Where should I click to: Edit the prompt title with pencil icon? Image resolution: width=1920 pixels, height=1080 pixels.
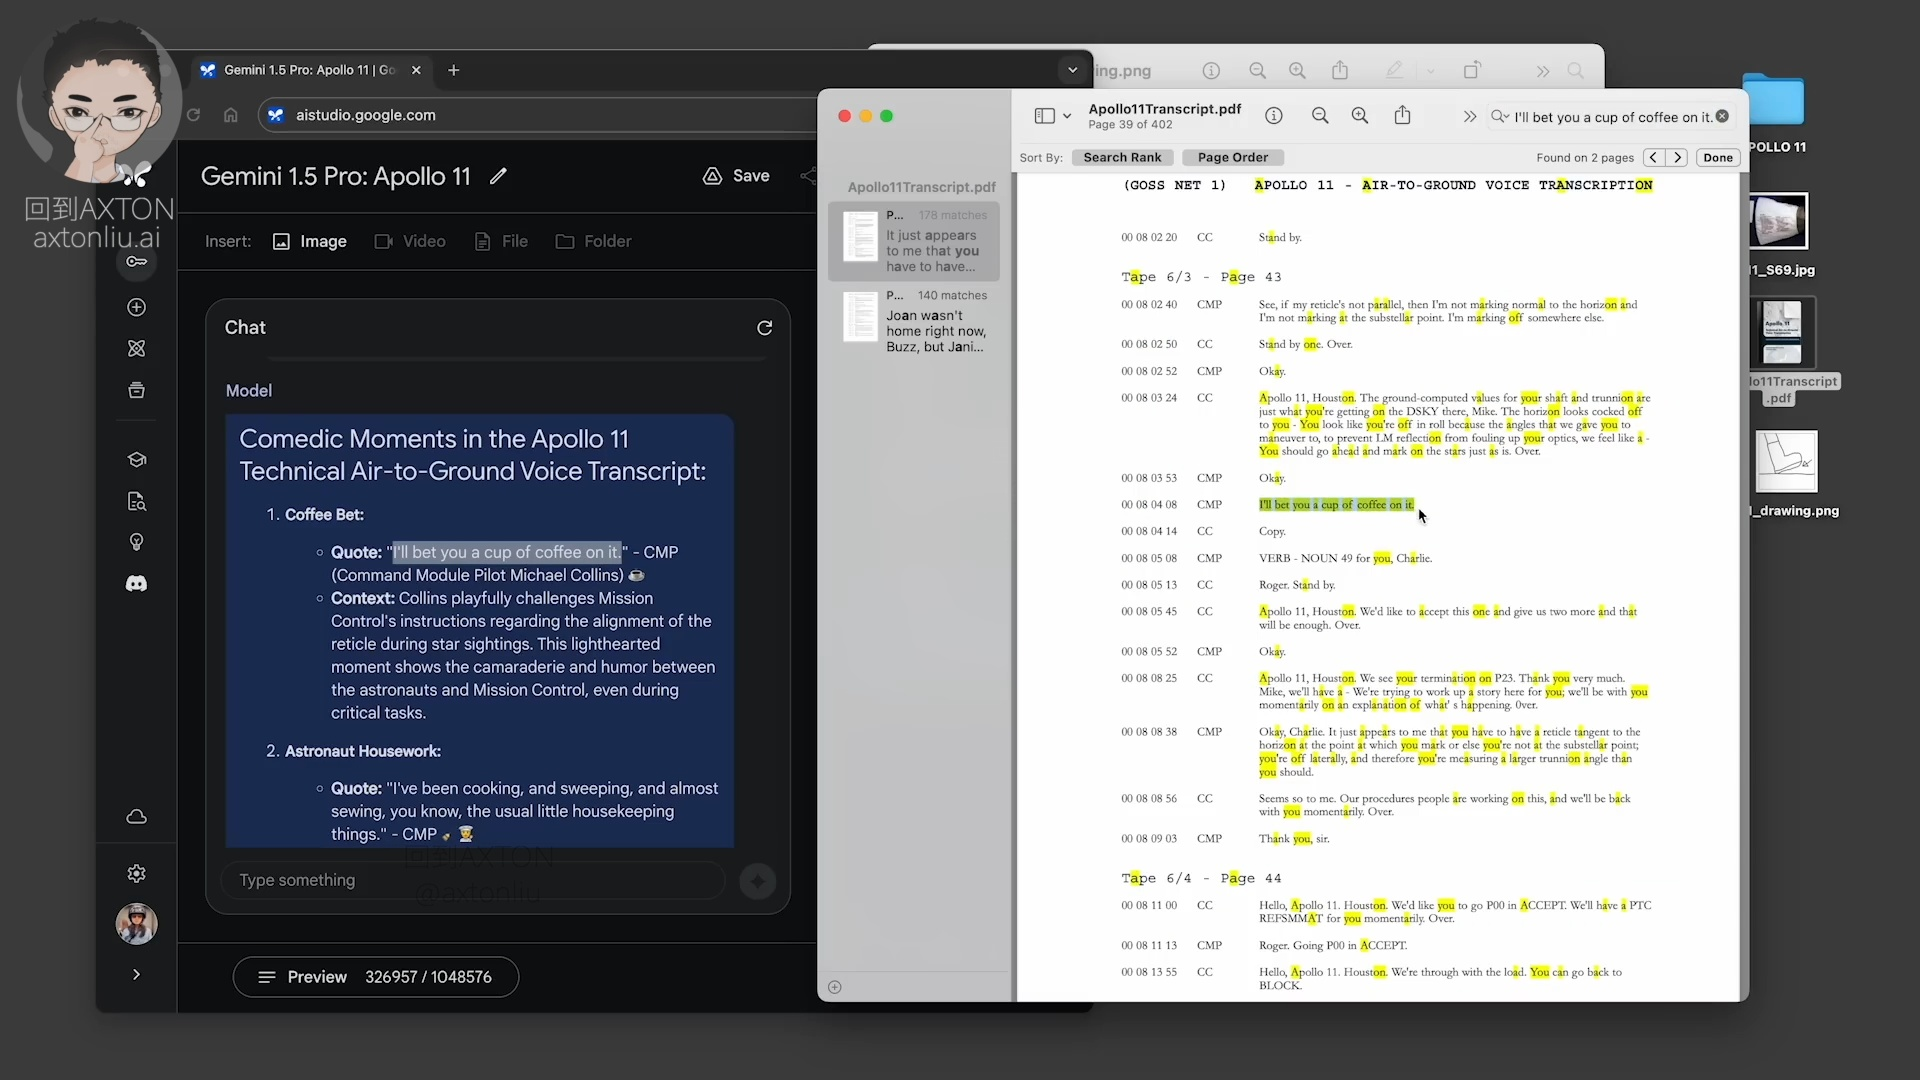498,177
